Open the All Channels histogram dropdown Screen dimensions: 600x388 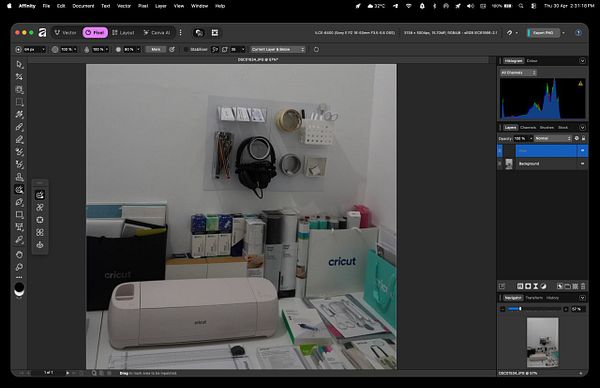click(x=518, y=73)
